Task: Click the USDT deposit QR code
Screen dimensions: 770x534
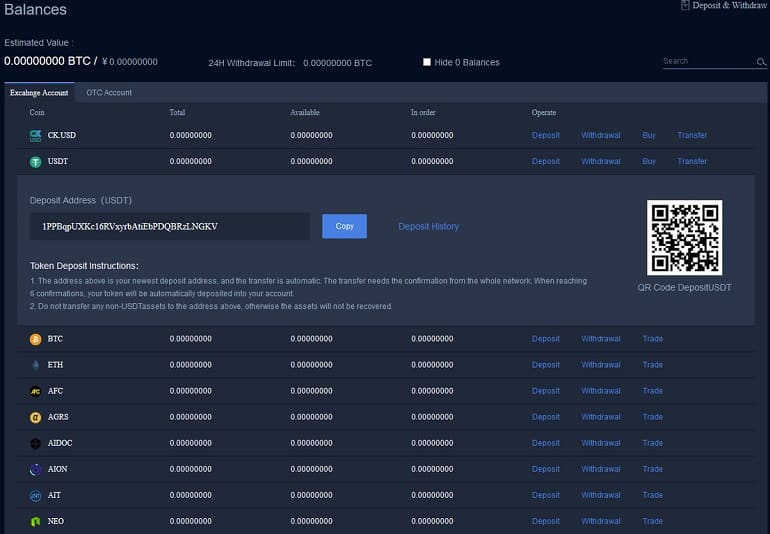Action: coord(684,237)
